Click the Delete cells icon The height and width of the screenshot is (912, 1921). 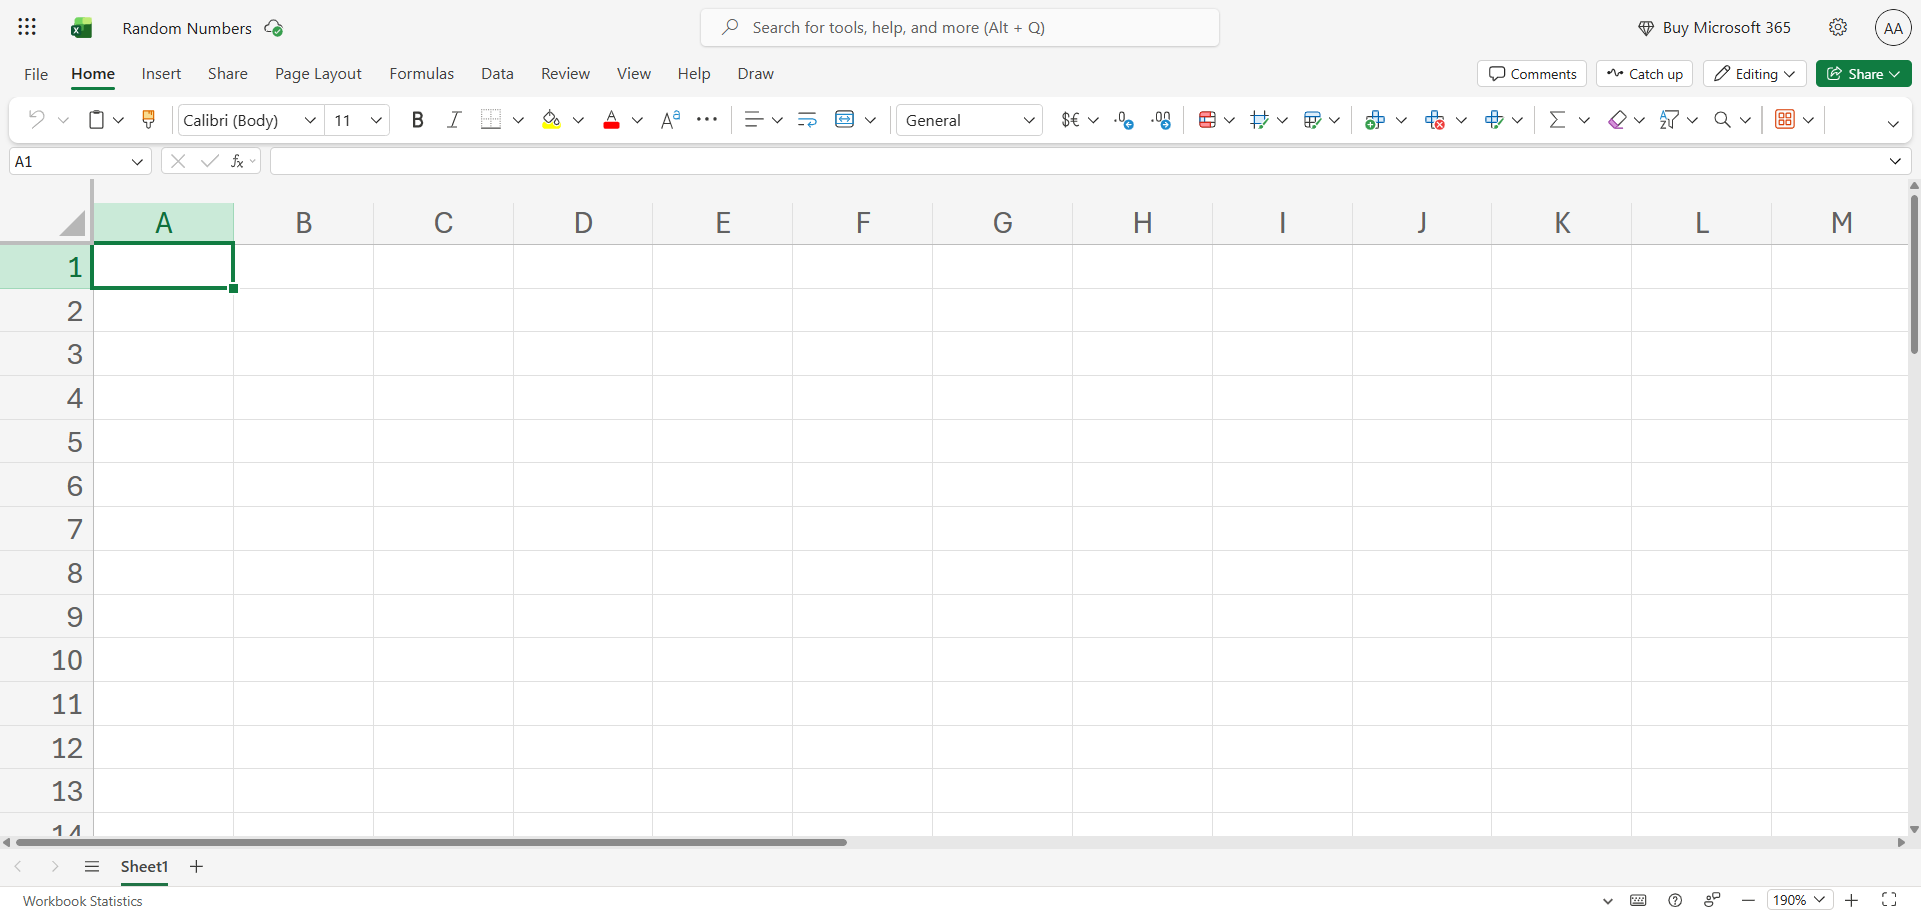point(1435,120)
